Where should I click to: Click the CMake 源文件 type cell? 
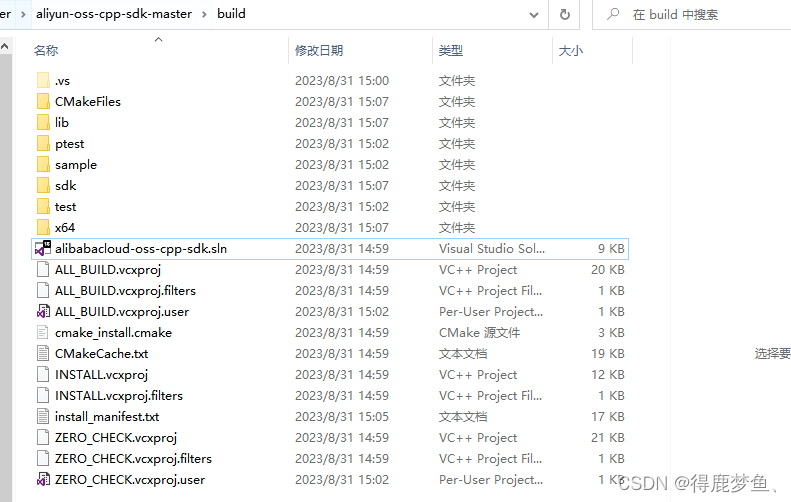[479, 333]
